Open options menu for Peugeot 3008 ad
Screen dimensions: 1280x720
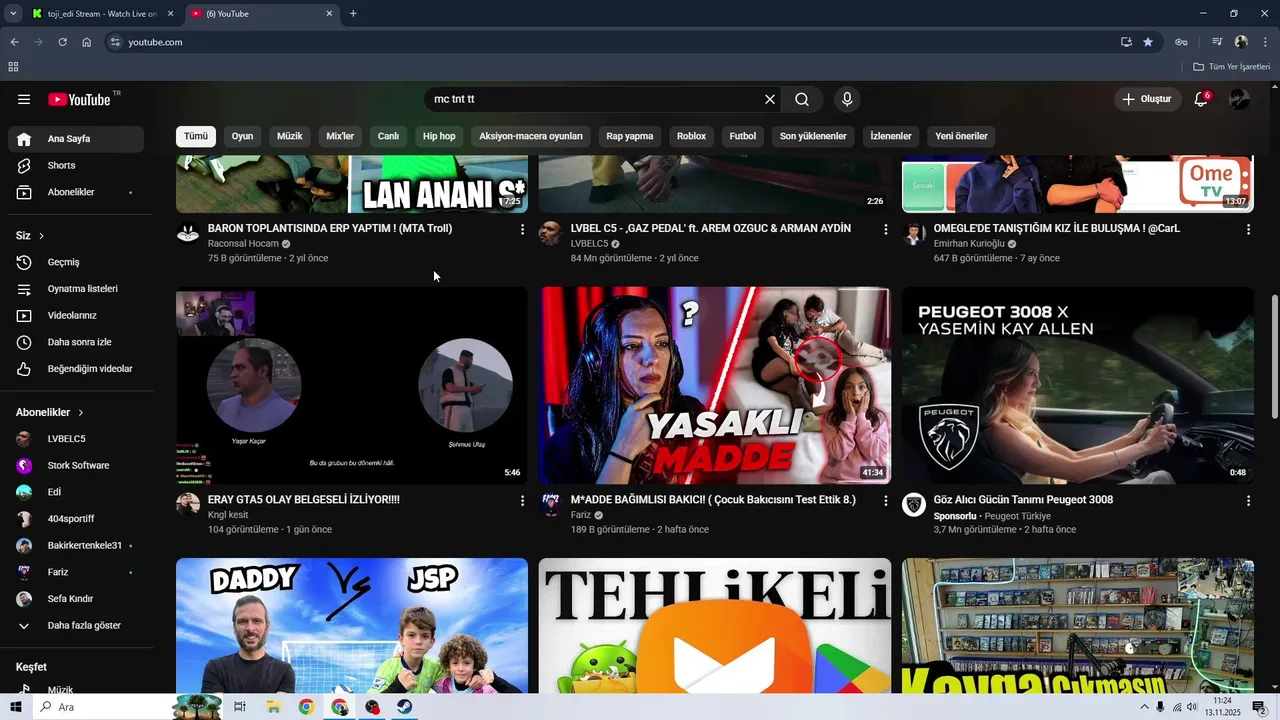click(1248, 500)
